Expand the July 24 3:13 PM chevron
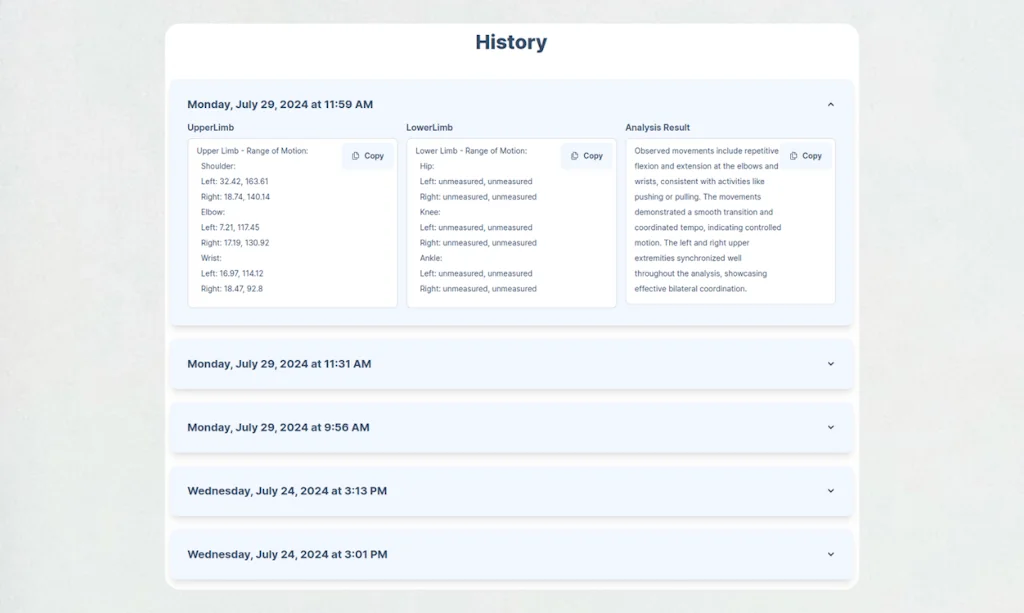Screen dimensions: 1024x613 tap(830, 491)
